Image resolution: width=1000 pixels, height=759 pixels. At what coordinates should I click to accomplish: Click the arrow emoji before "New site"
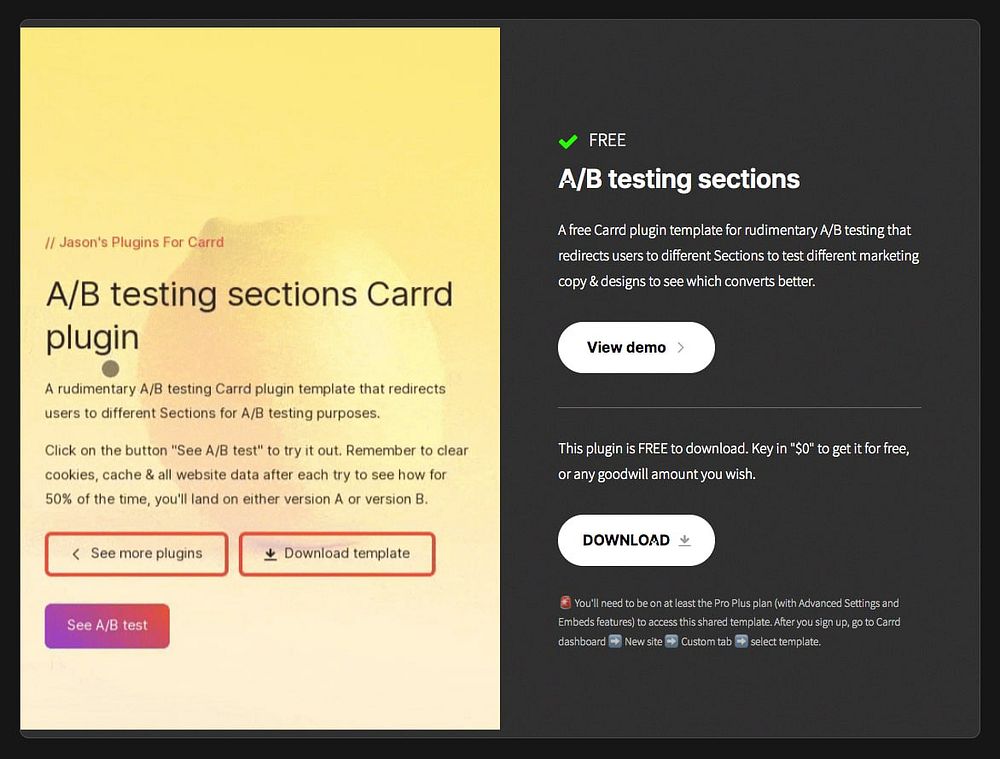[x=615, y=641]
